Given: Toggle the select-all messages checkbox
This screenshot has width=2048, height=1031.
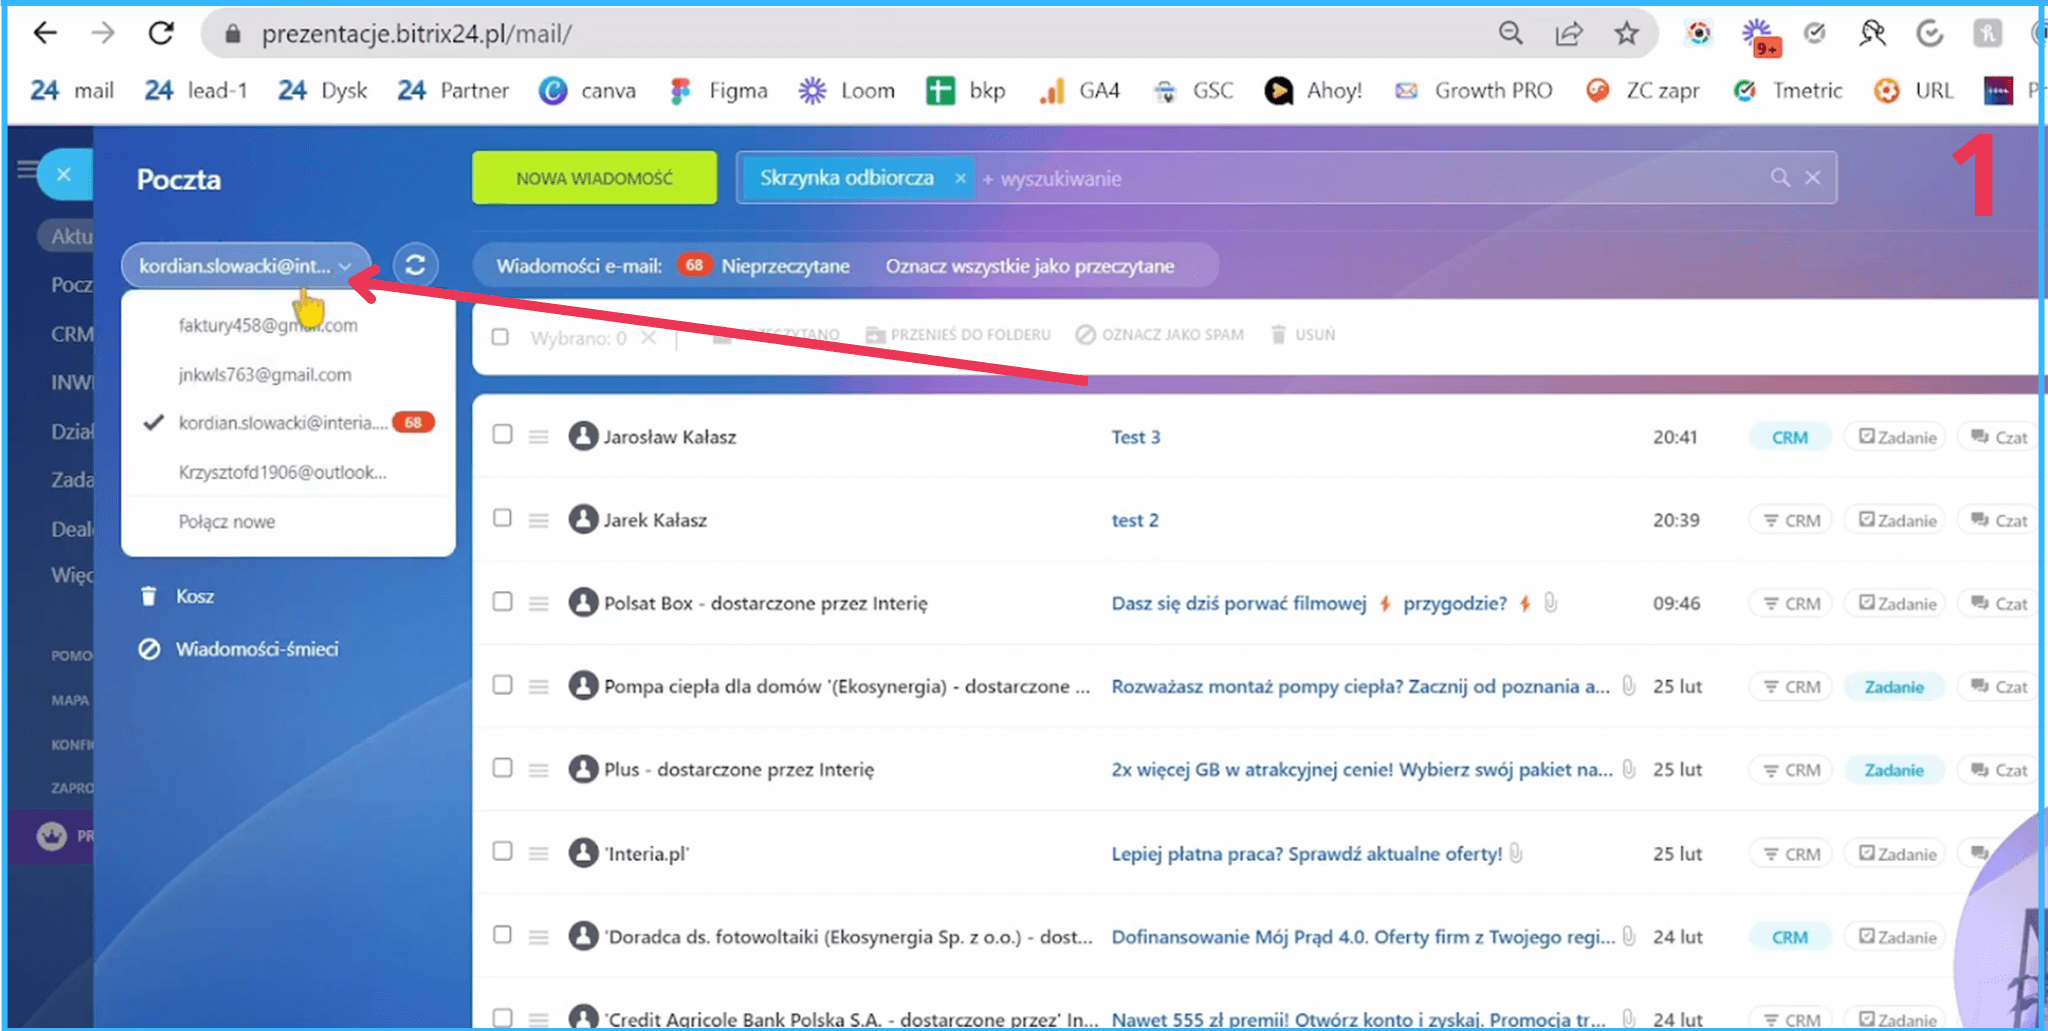Looking at the screenshot, I should click(x=500, y=337).
